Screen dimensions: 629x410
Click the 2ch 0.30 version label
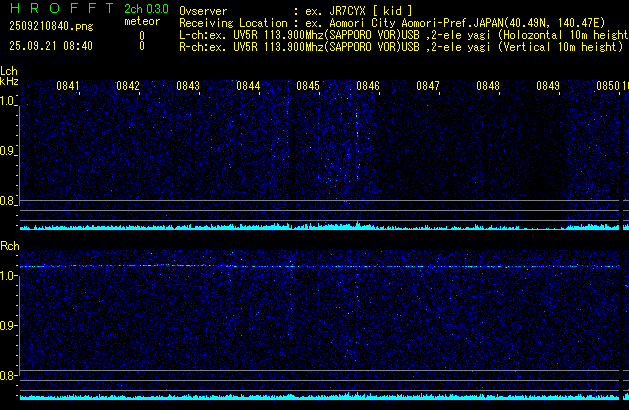tap(146, 9)
